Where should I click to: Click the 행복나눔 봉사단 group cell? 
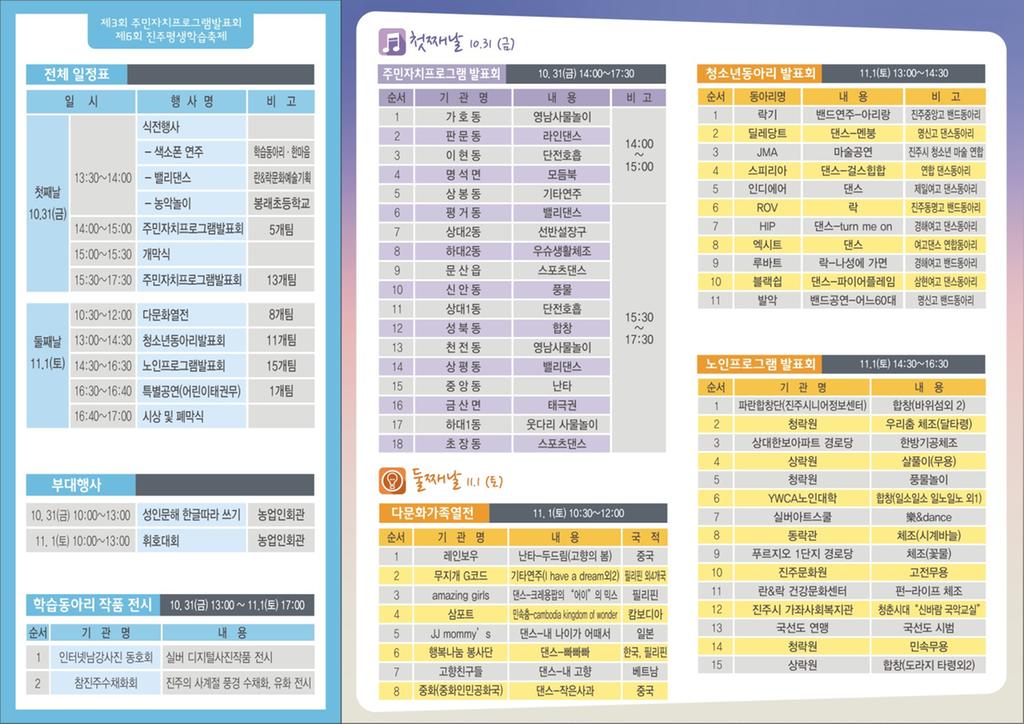coord(460,652)
